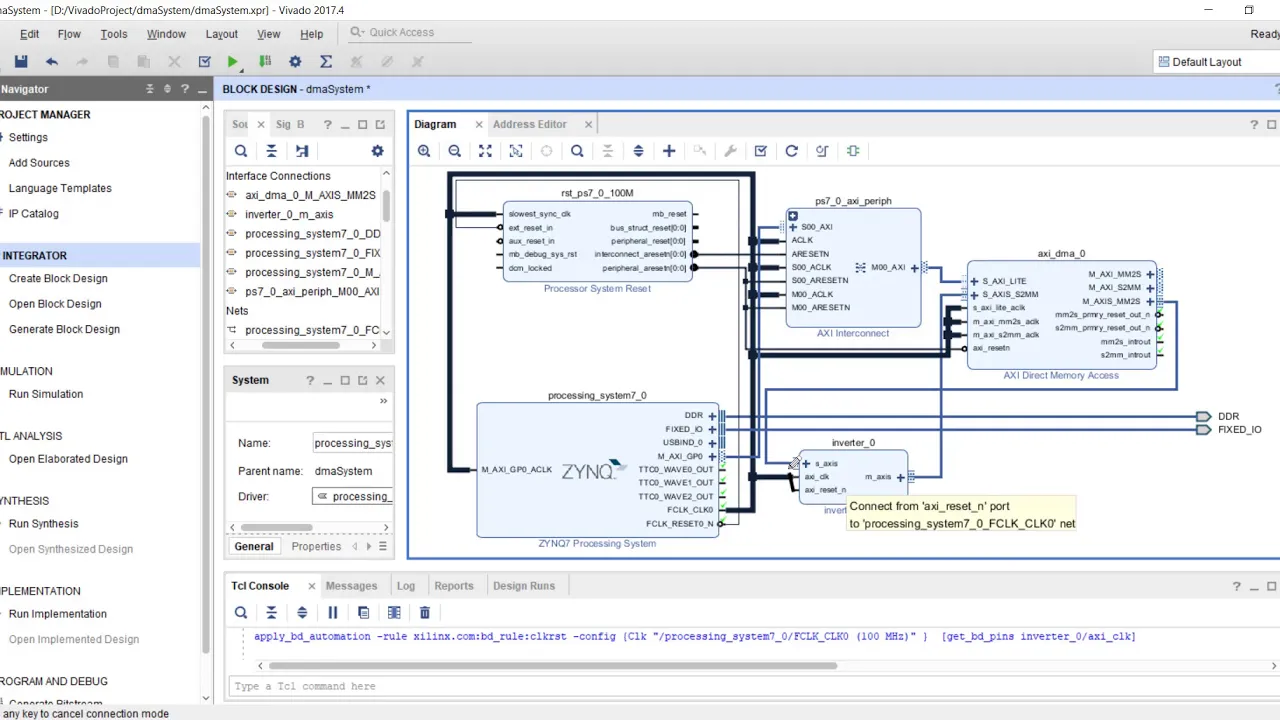This screenshot has width=1280, height=720.
Task: Expand the S_AXI_LITE pin on axi_dma_0
Action: (x=974, y=281)
